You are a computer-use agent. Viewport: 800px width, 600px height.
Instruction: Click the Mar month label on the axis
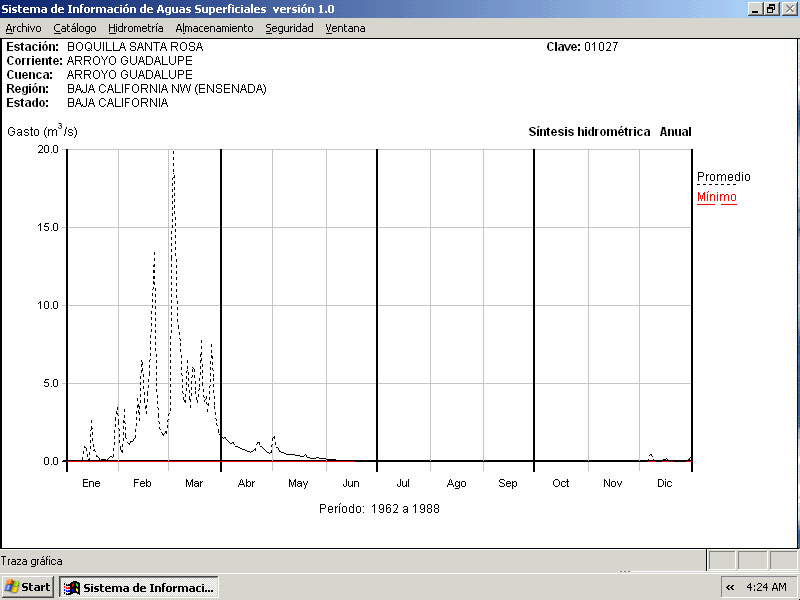tap(194, 484)
